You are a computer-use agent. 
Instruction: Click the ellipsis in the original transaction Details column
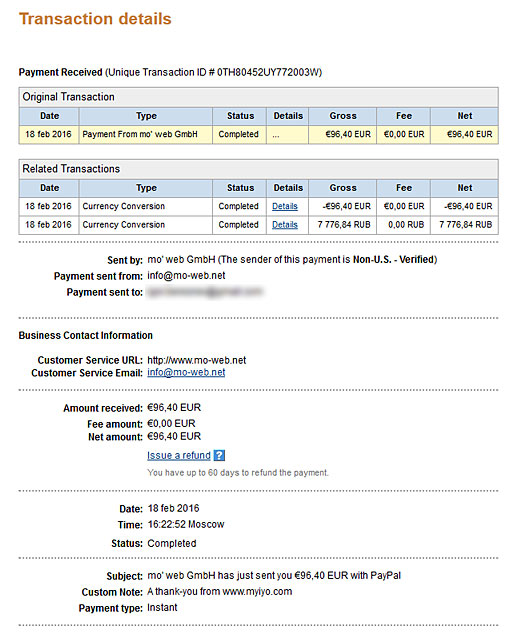(x=276, y=135)
